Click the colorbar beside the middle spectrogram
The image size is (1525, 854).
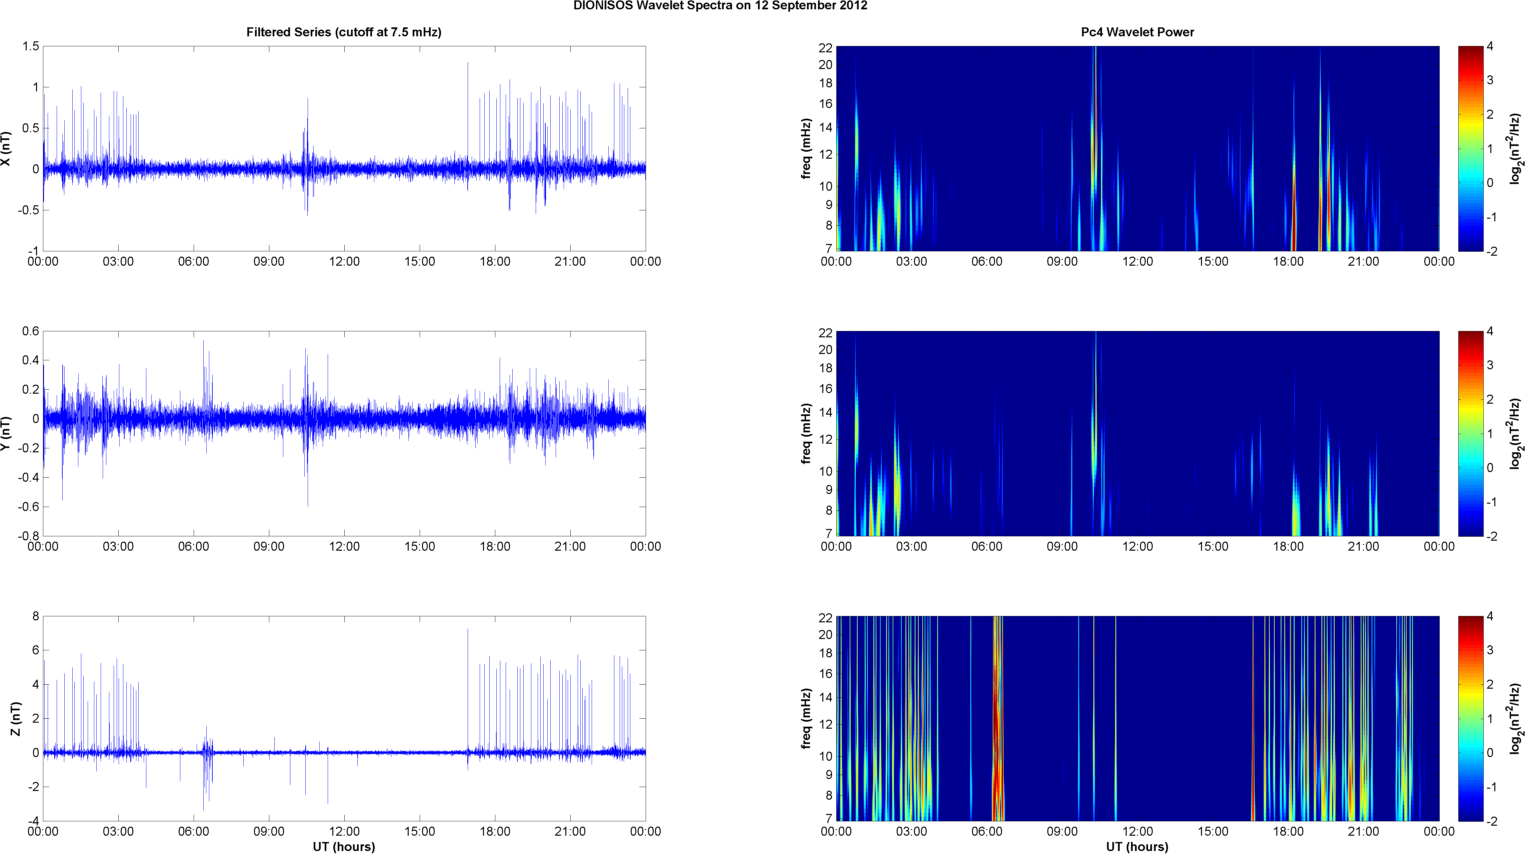[x=1470, y=433]
